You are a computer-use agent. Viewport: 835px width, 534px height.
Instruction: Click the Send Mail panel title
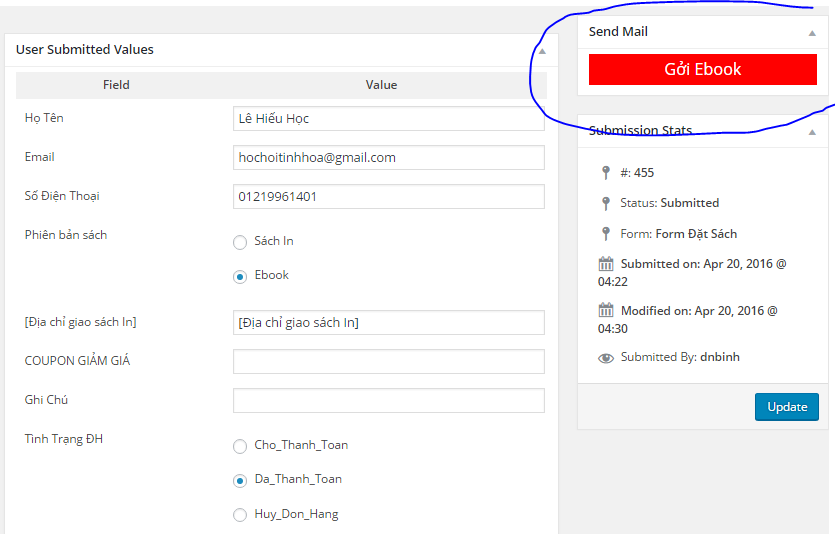coord(618,31)
